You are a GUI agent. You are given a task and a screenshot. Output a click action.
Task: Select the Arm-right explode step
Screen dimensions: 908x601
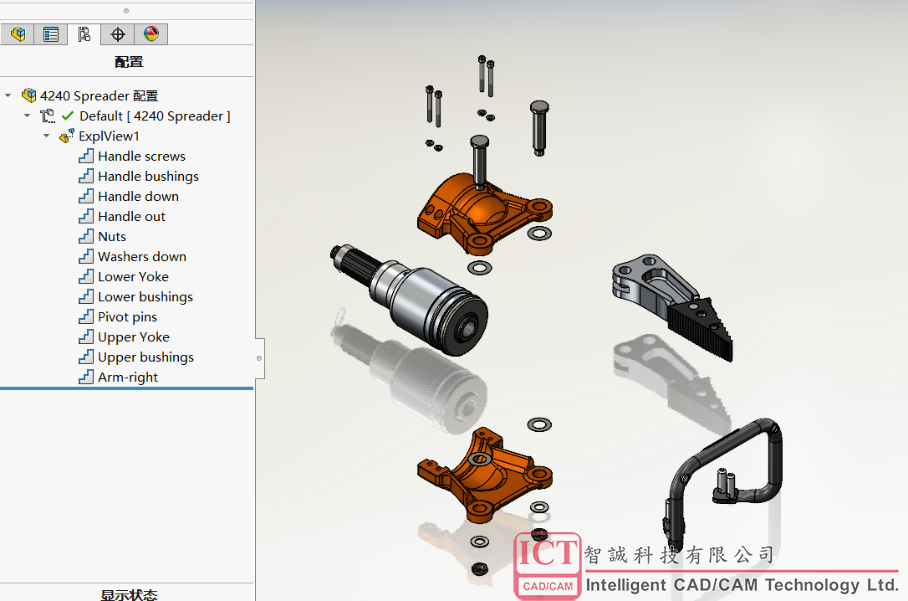128,377
